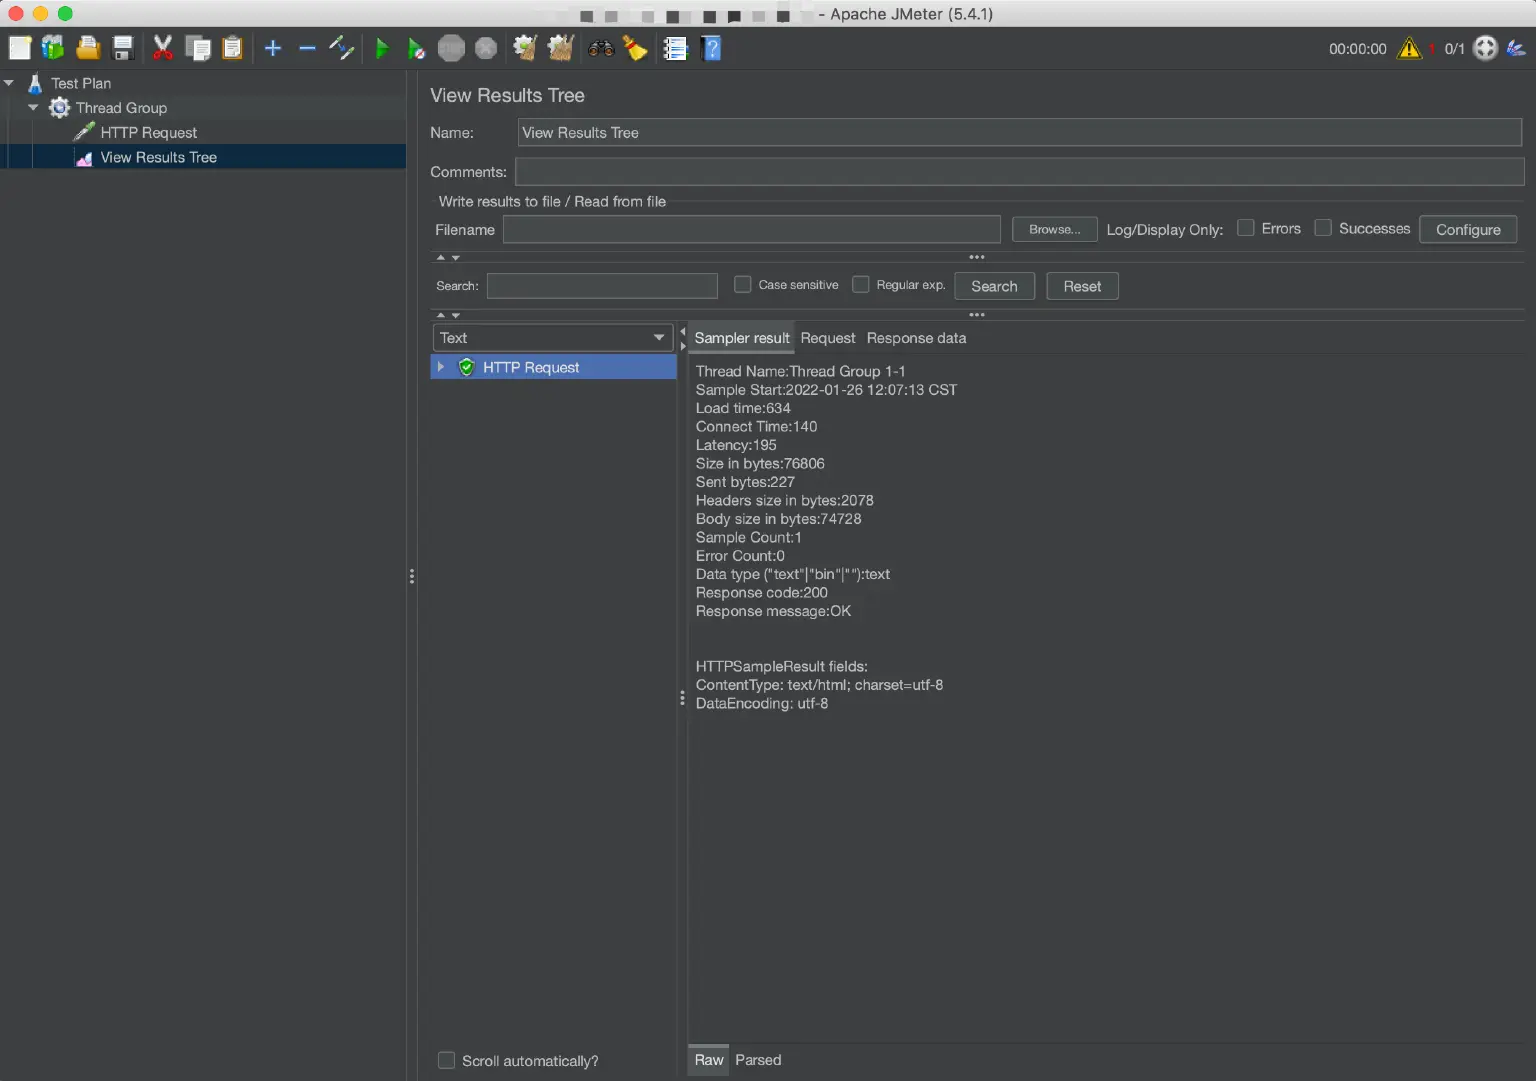Open search with the binoculars icon

(x=601, y=48)
